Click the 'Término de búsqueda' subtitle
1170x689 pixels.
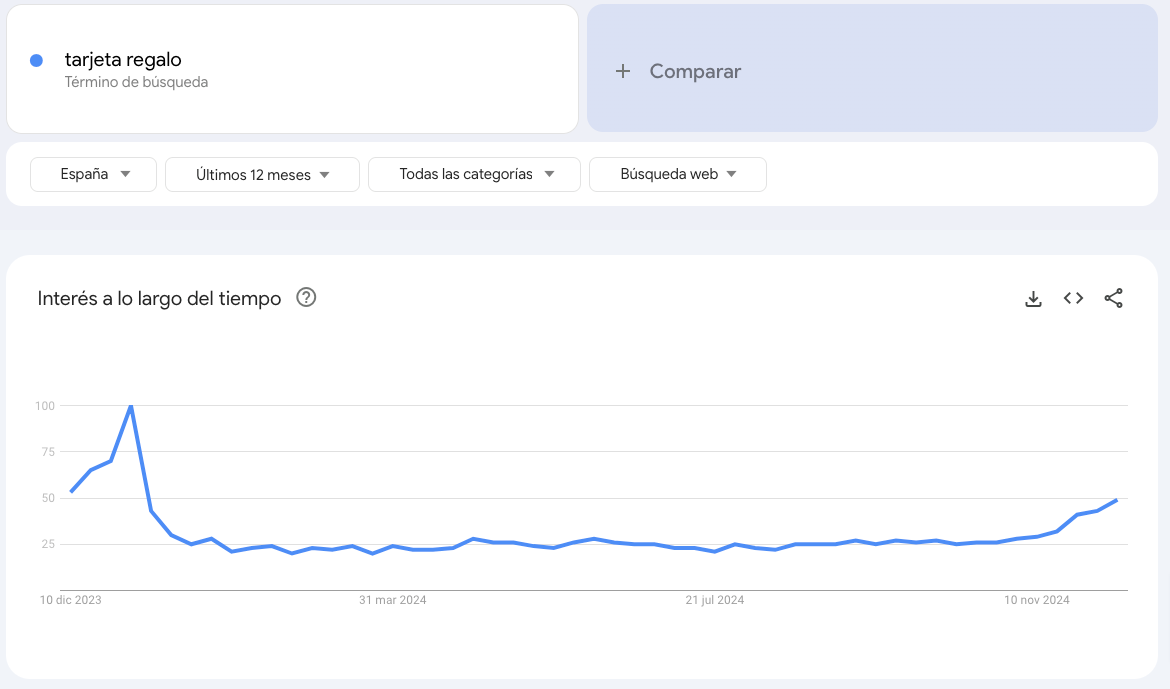pos(136,82)
